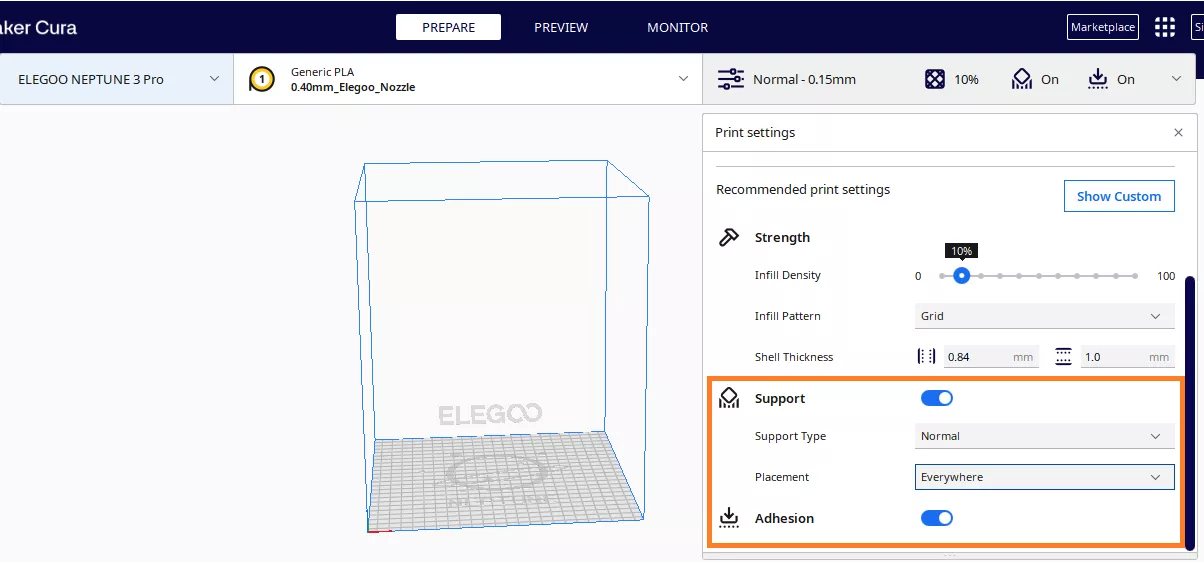Viewport: 1204px width, 562px height.
Task: Open the Support Type dropdown
Action: 1044,436
